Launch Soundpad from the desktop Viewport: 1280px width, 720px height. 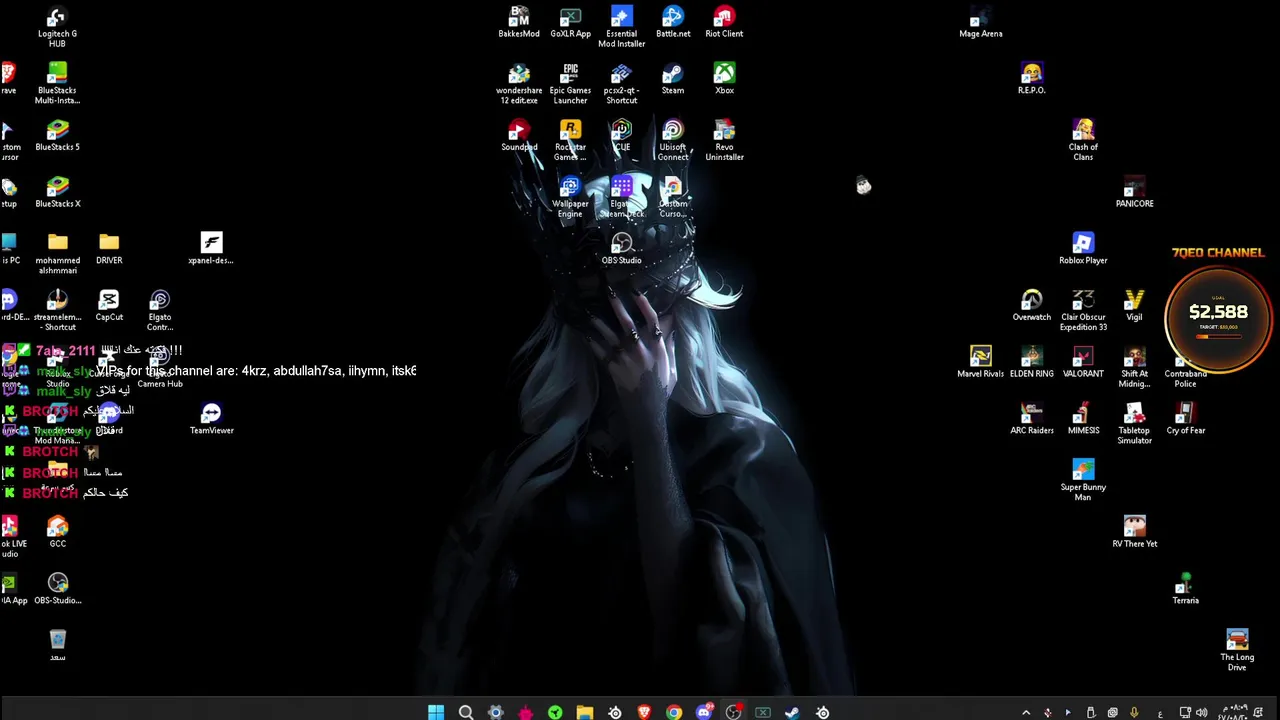point(518,136)
